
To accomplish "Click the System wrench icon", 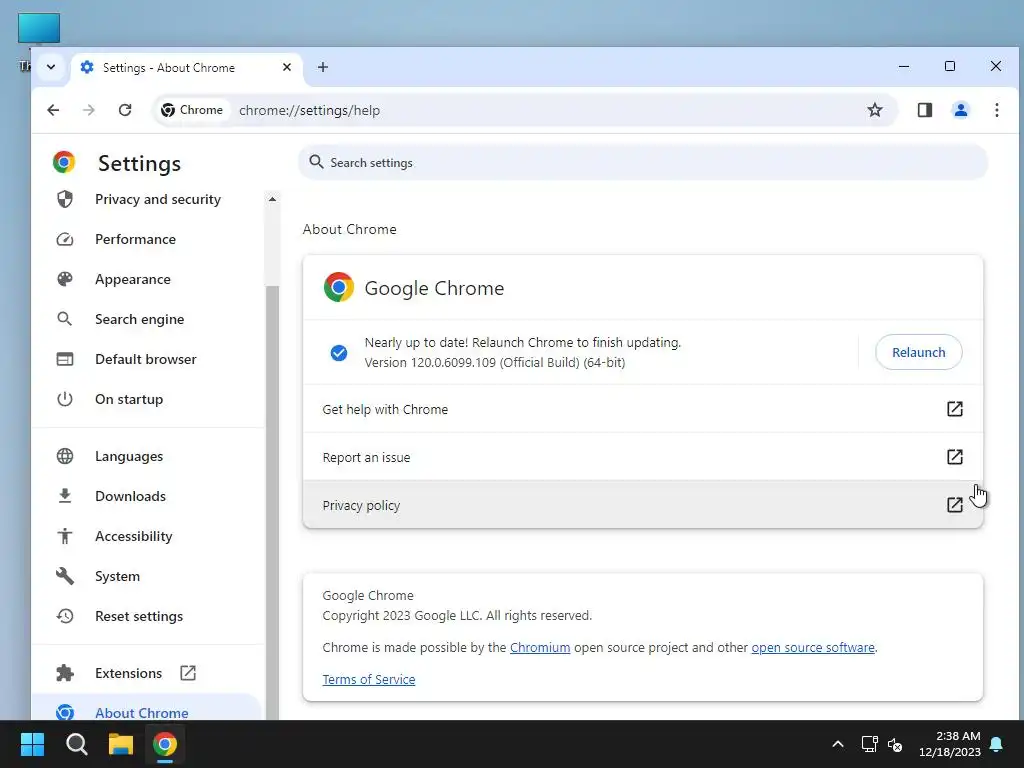I will pyautogui.click(x=65, y=576).
